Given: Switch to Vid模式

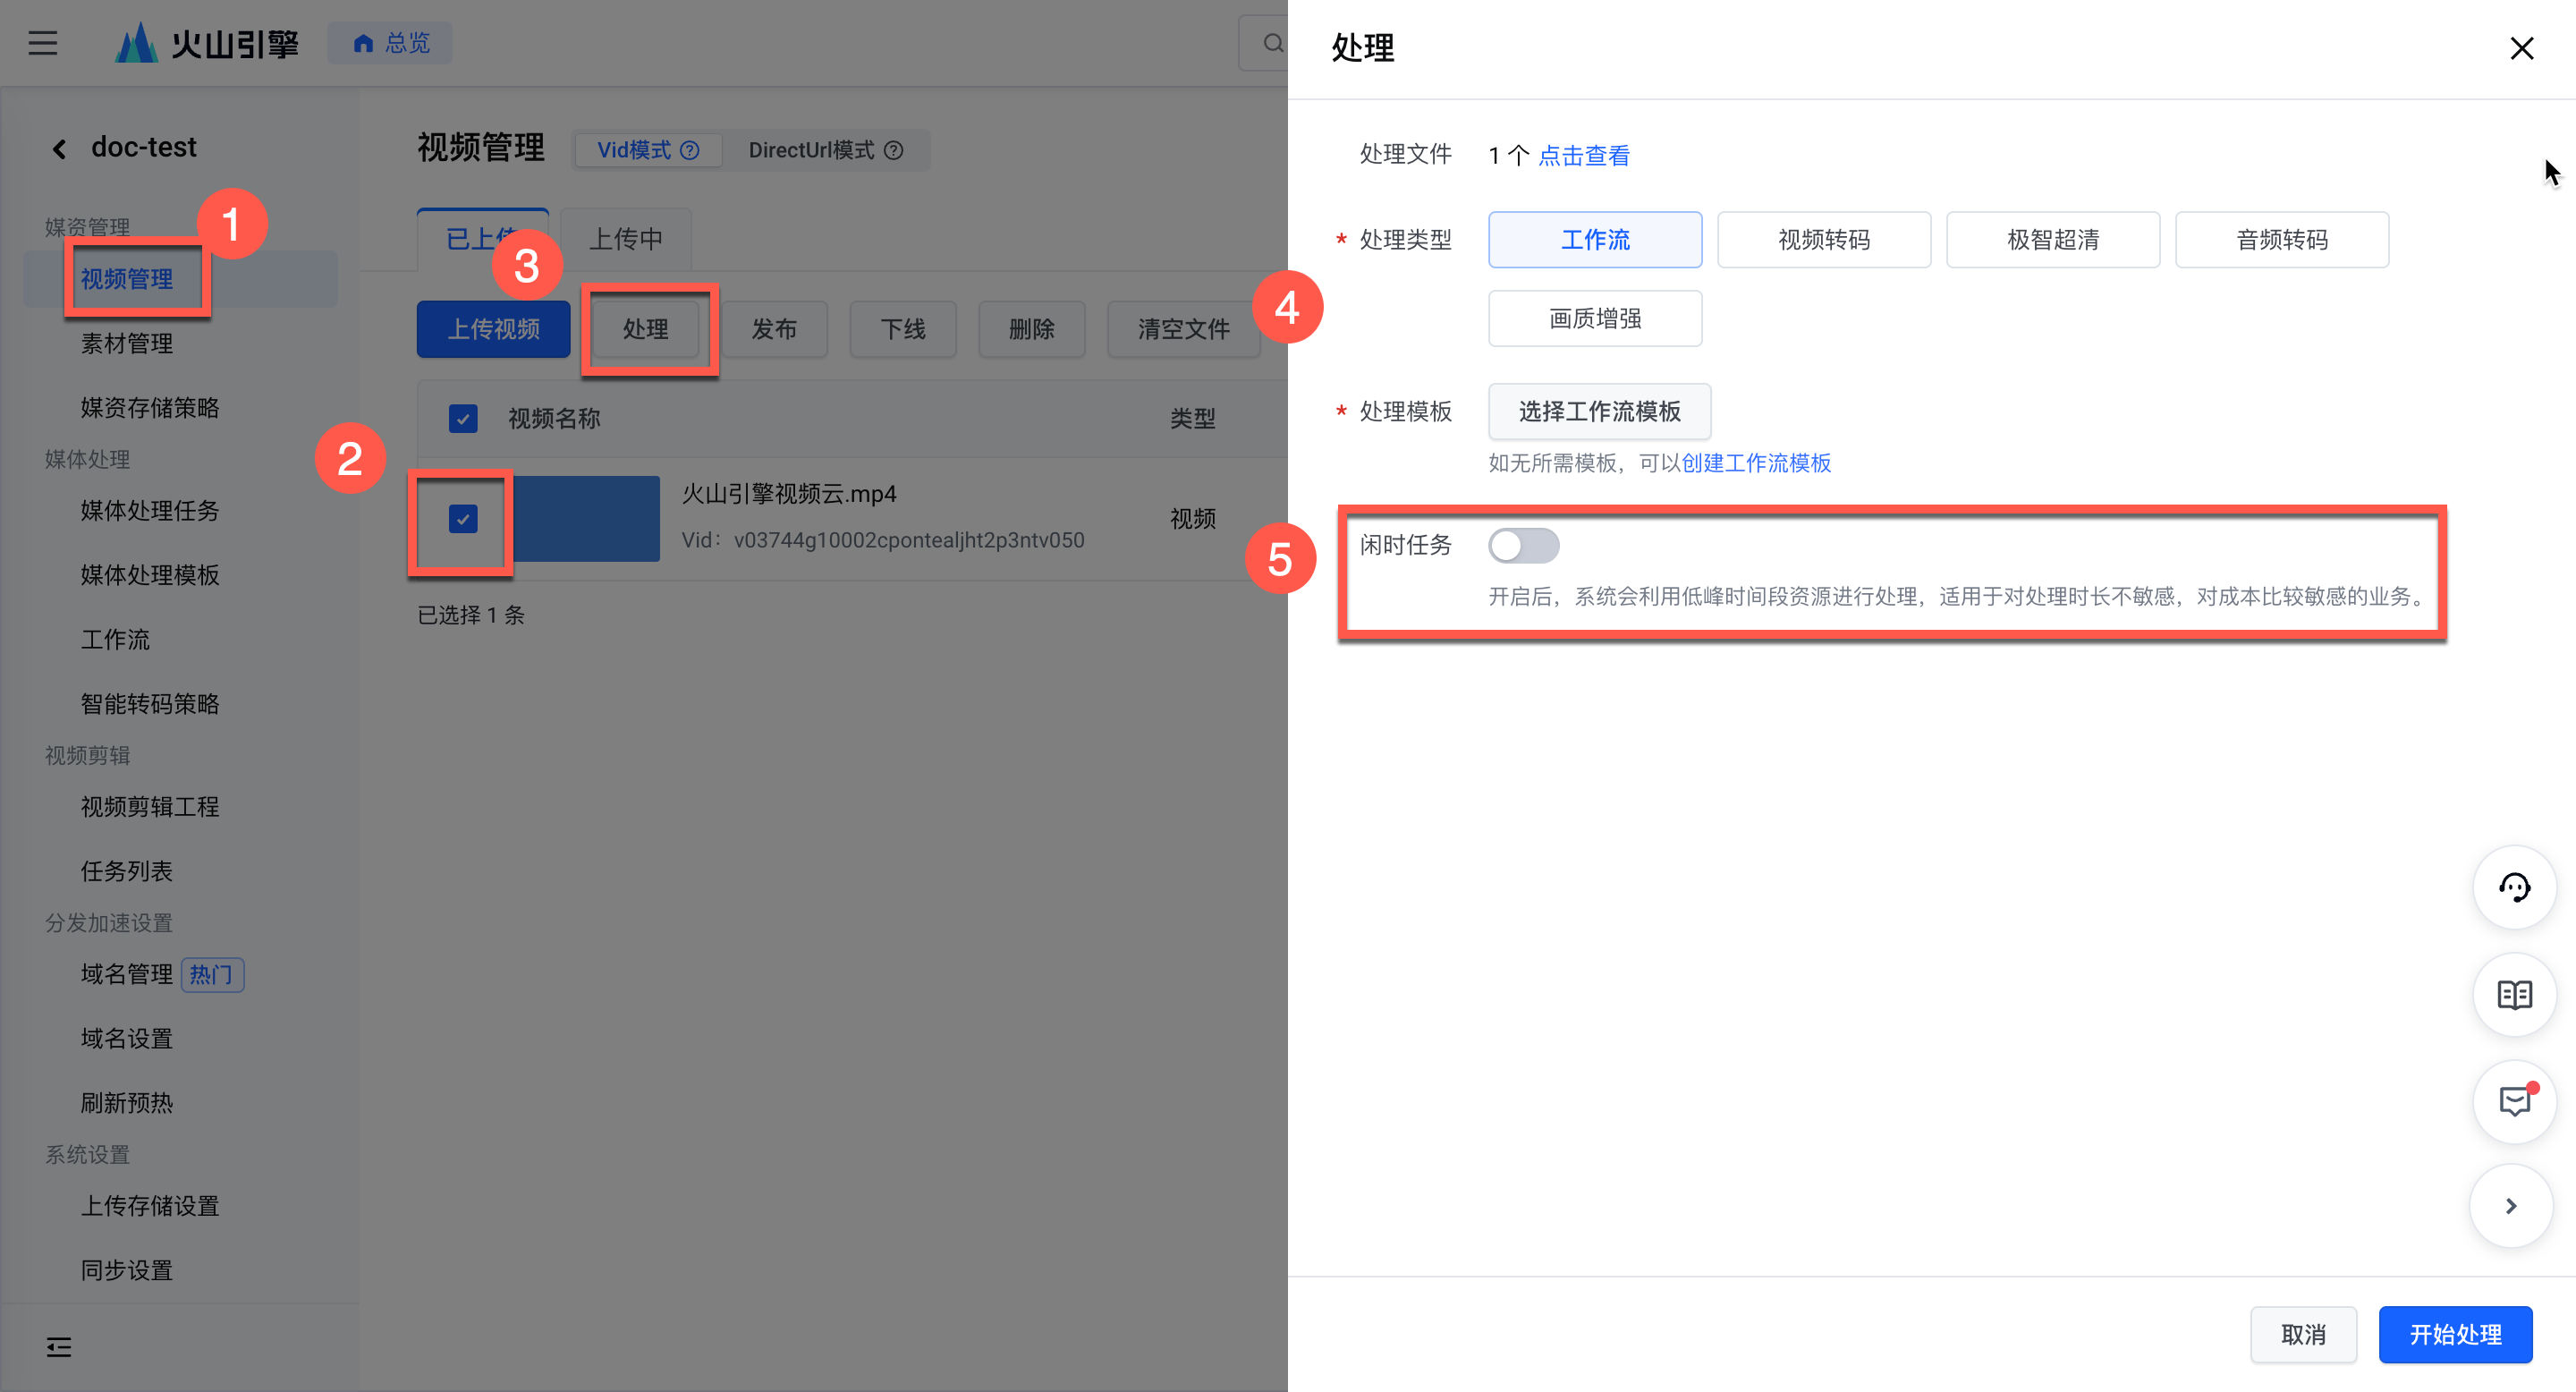Looking at the screenshot, I should click(x=648, y=150).
